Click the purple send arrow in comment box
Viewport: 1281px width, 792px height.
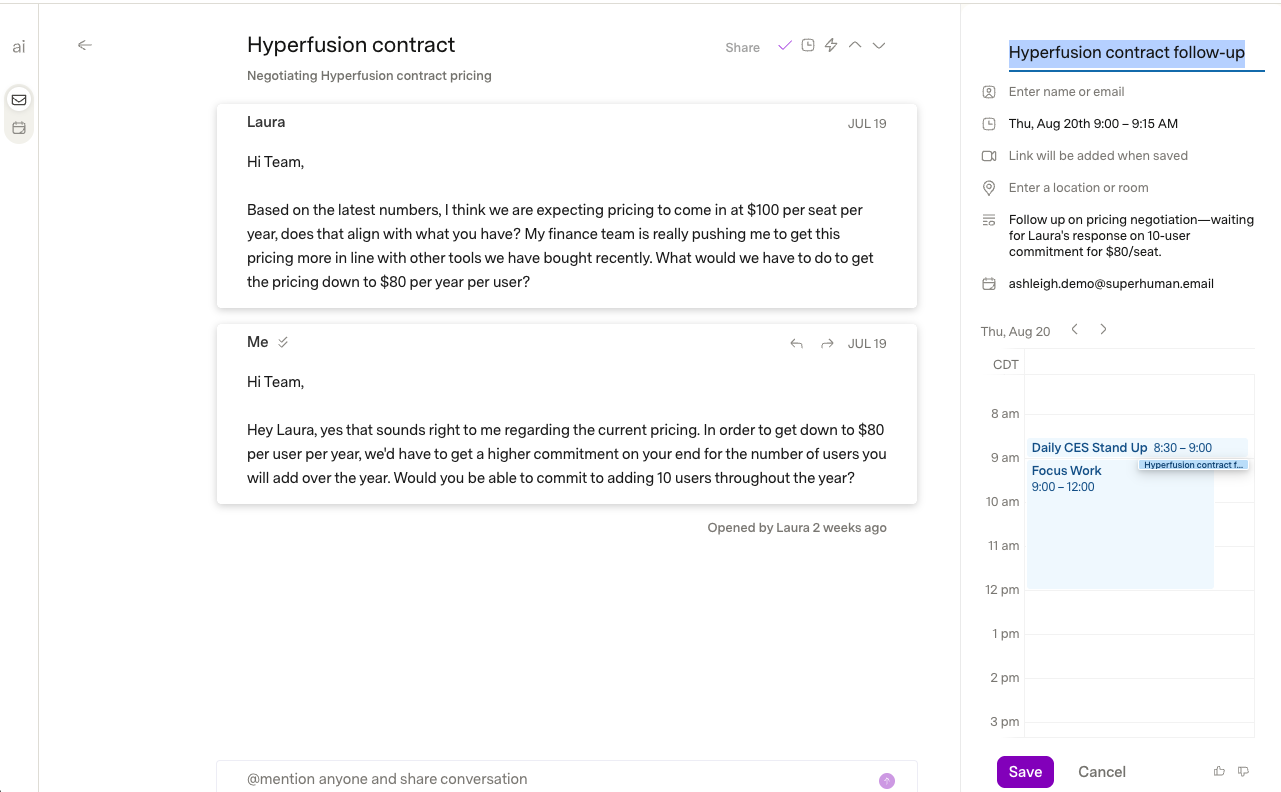[887, 781]
